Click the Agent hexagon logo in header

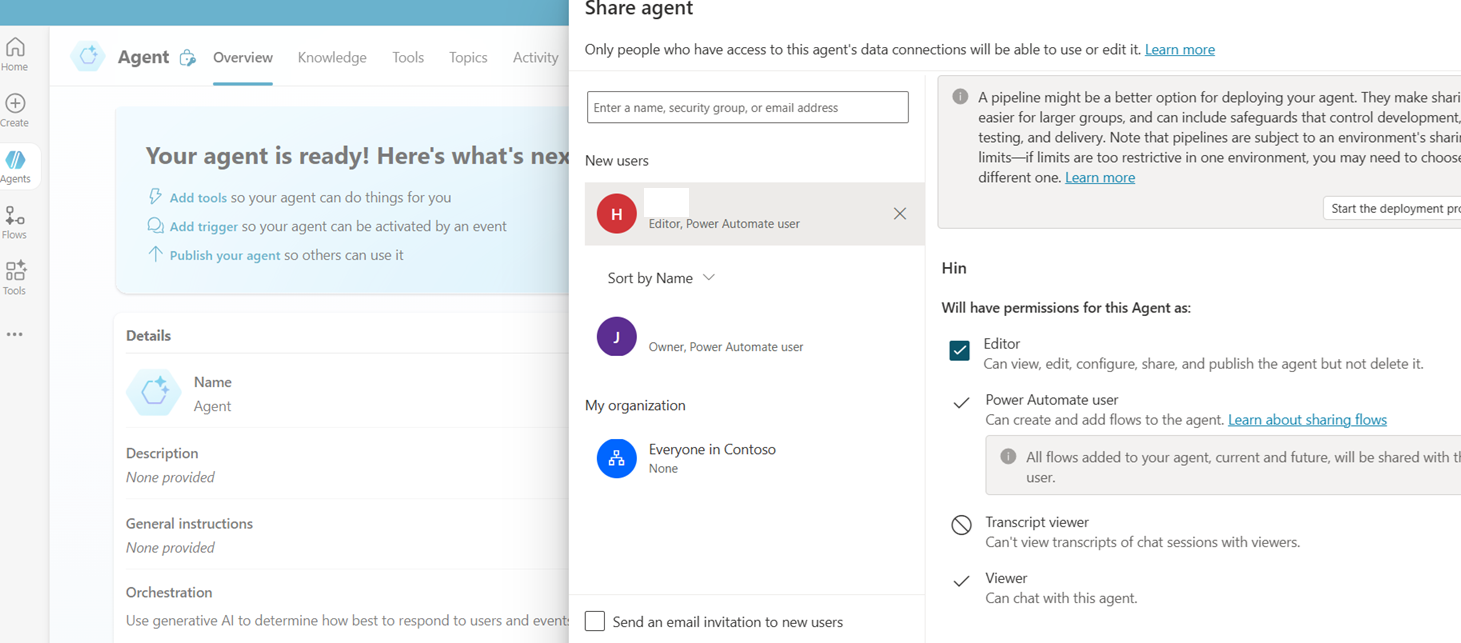[88, 57]
